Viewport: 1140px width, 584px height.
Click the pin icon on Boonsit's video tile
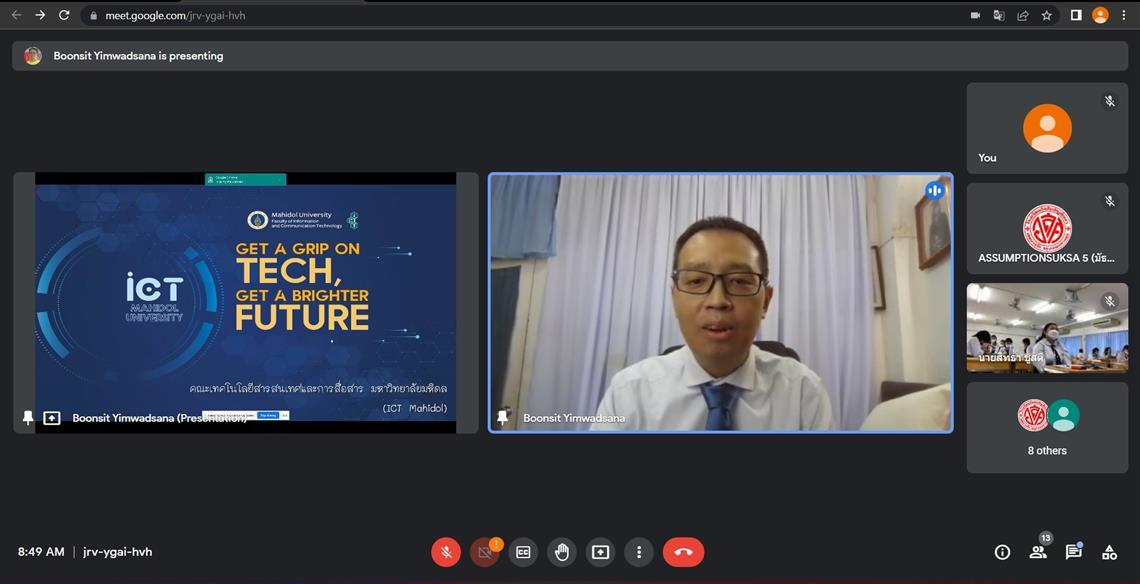(x=503, y=418)
